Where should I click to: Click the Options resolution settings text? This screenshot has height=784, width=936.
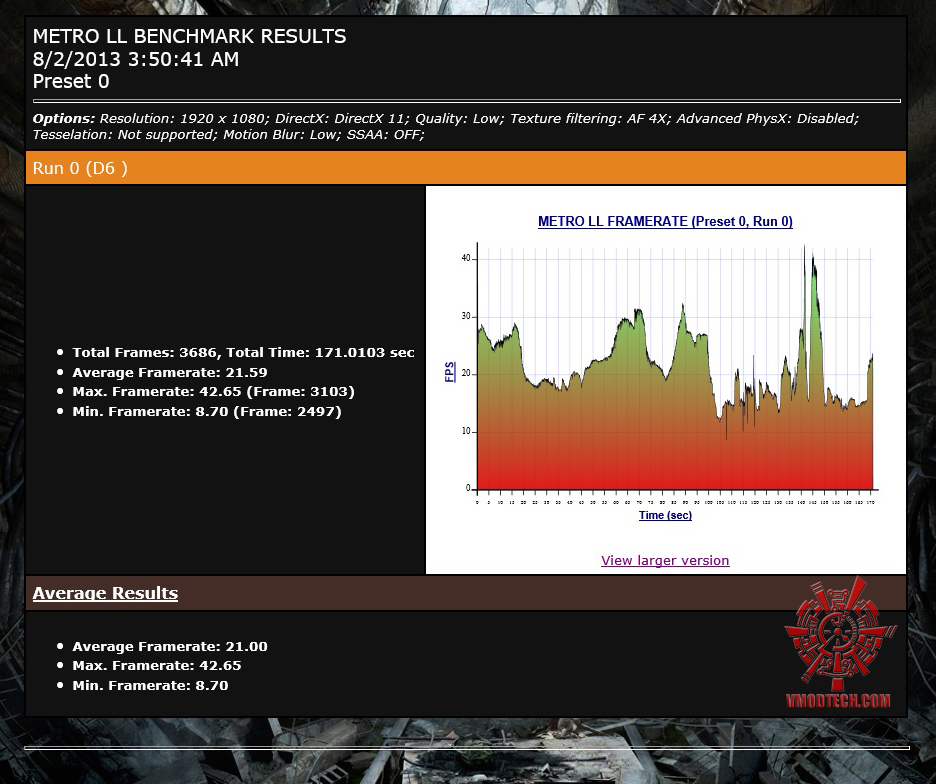[445, 127]
